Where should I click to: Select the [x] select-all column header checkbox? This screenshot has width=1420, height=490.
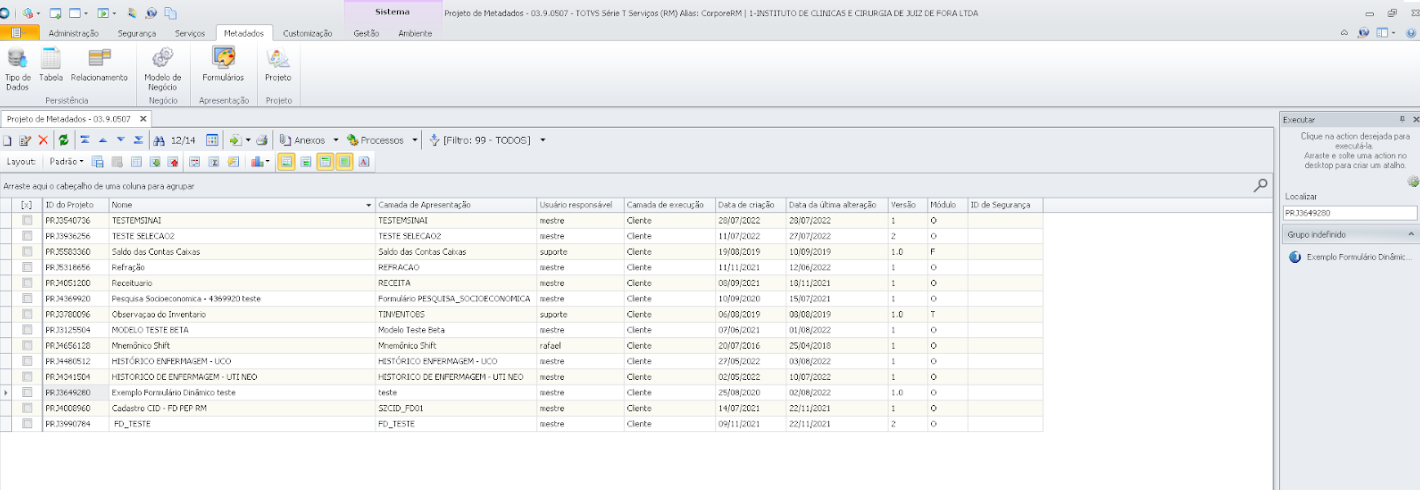[x=27, y=204]
